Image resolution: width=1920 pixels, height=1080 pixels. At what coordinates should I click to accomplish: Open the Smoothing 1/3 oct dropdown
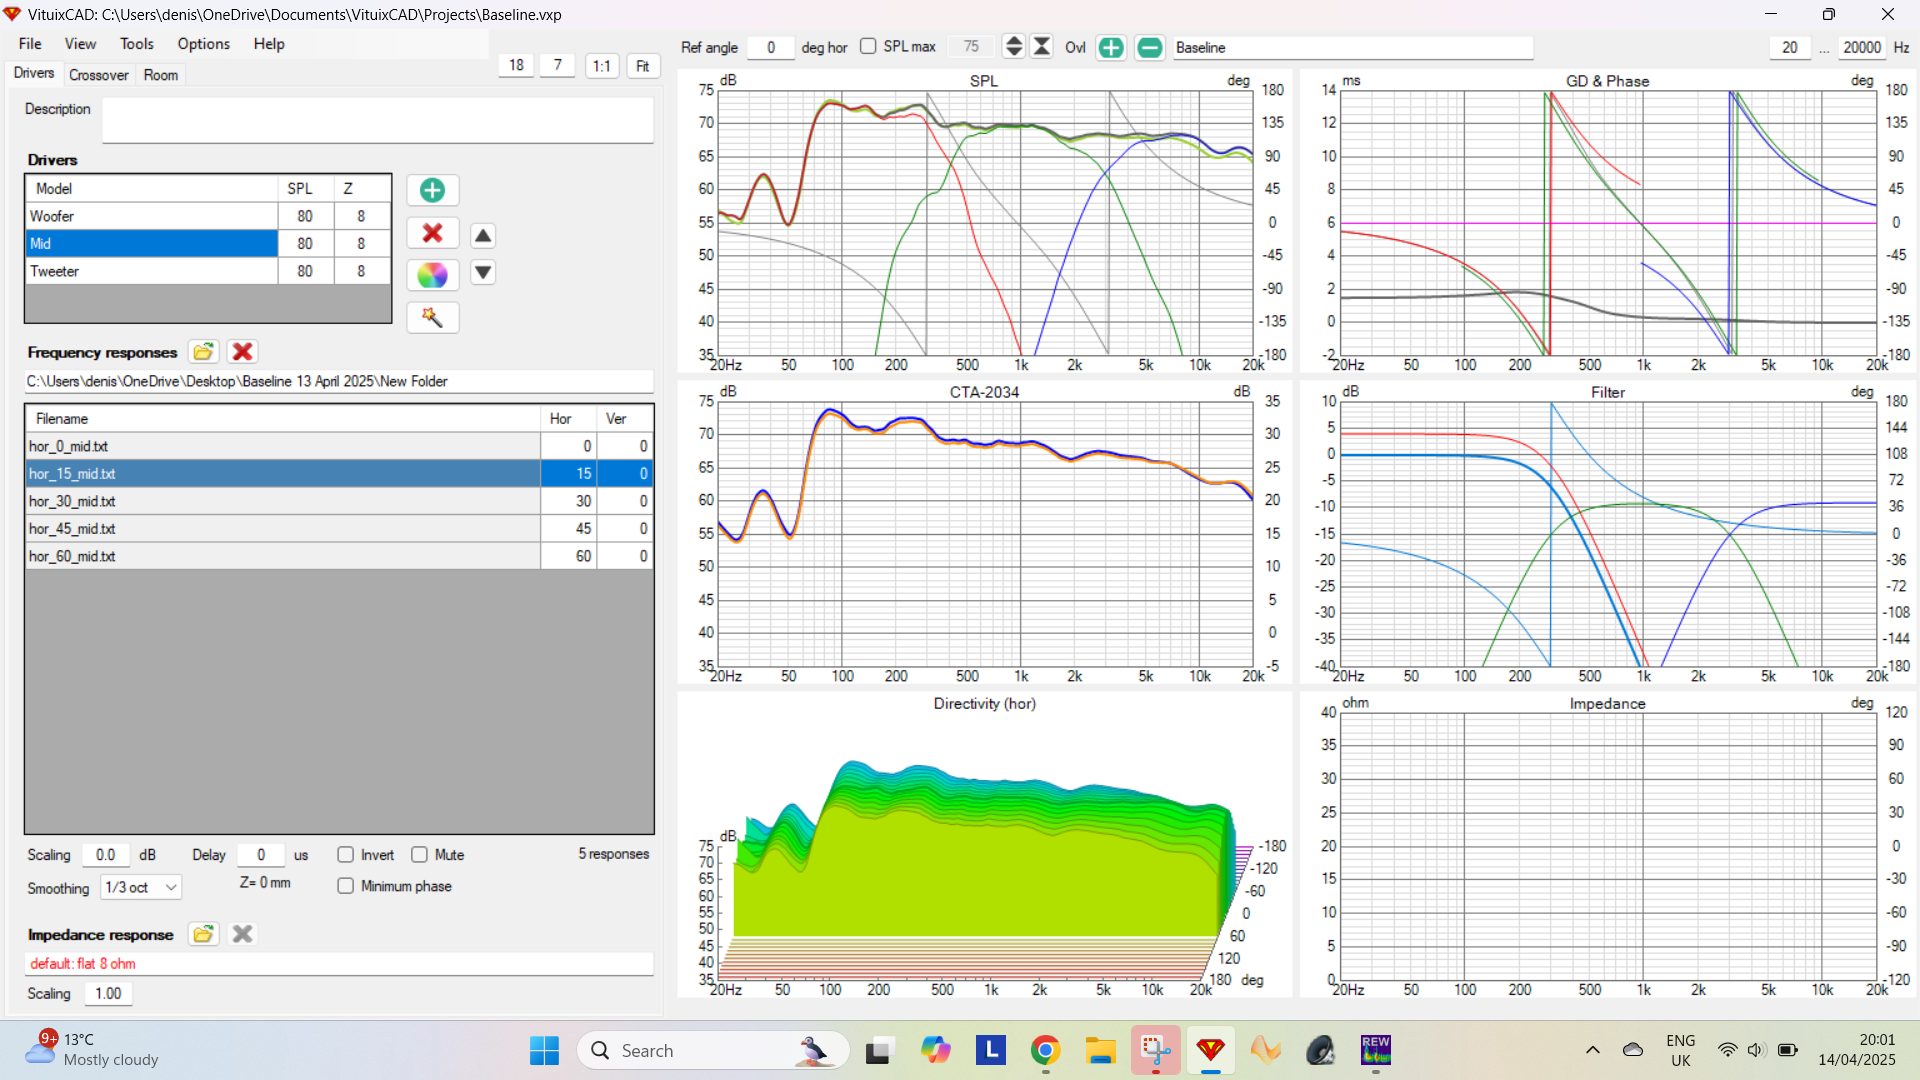click(x=141, y=887)
